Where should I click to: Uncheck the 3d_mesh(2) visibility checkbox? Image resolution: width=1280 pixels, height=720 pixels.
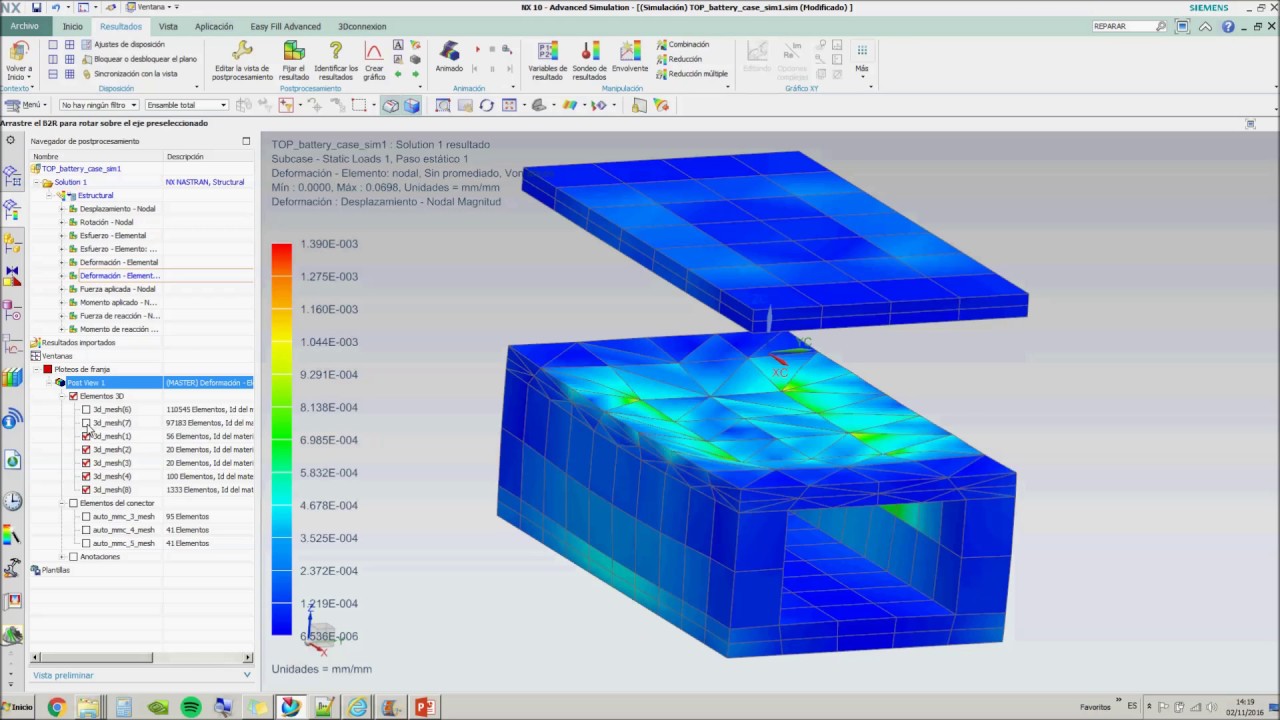pos(86,450)
